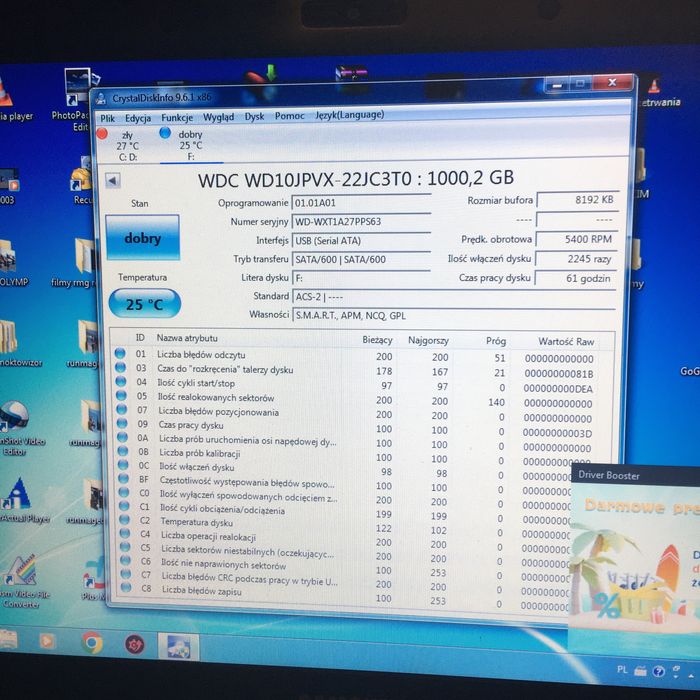Click the 25 °C temperature button

click(144, 304)
